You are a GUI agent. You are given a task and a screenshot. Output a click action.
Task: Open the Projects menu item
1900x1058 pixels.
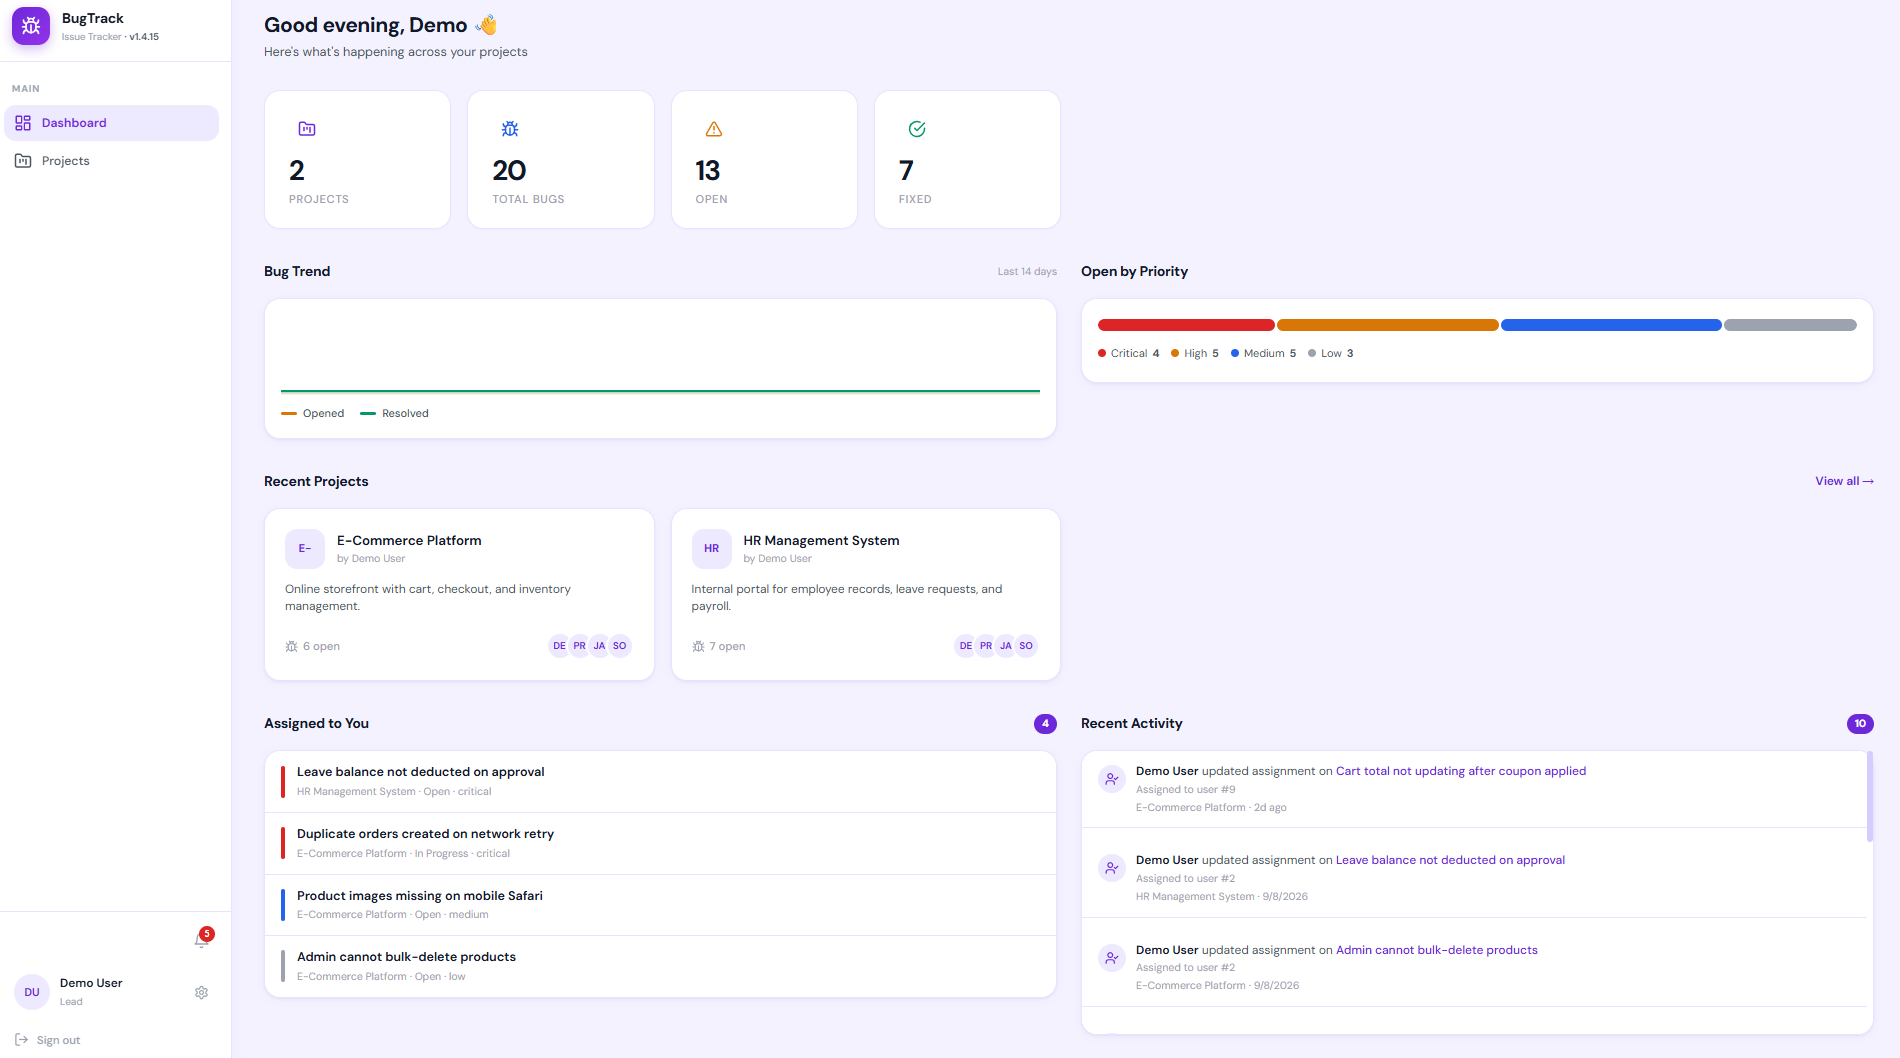click(x=111, y=161)
